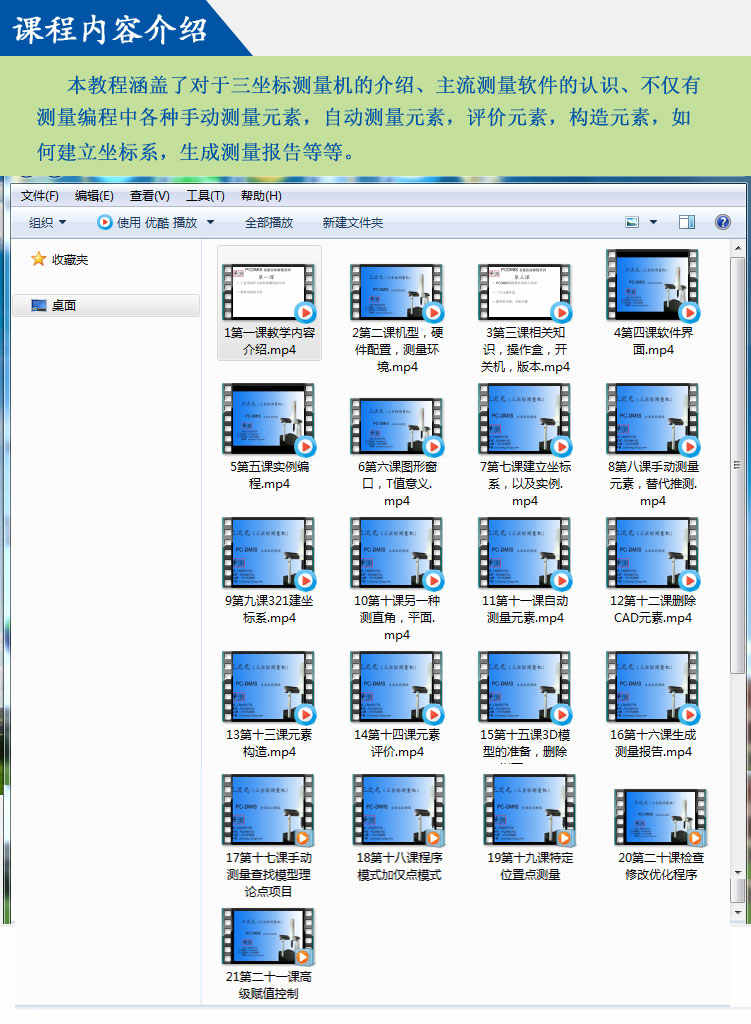Screen dimensions: 751x1024
Task: Click file name 14第十四课元素评价.mp4
Action: (397, 743)
